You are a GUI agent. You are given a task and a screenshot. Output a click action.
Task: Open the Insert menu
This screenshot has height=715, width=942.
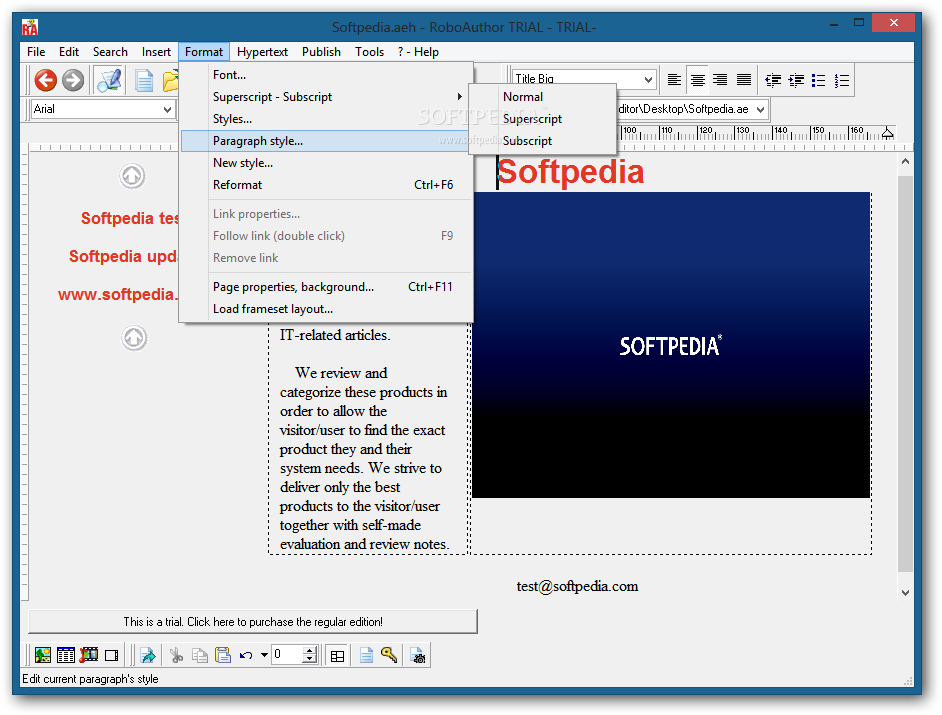pyautogui.click(x=156, y=52)
